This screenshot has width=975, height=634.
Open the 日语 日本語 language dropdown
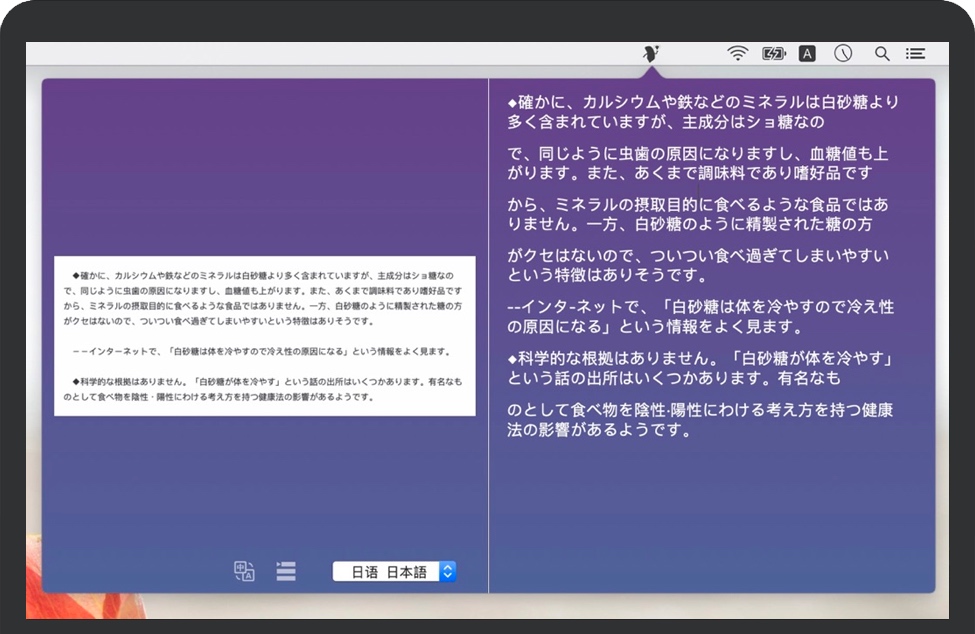395,572
